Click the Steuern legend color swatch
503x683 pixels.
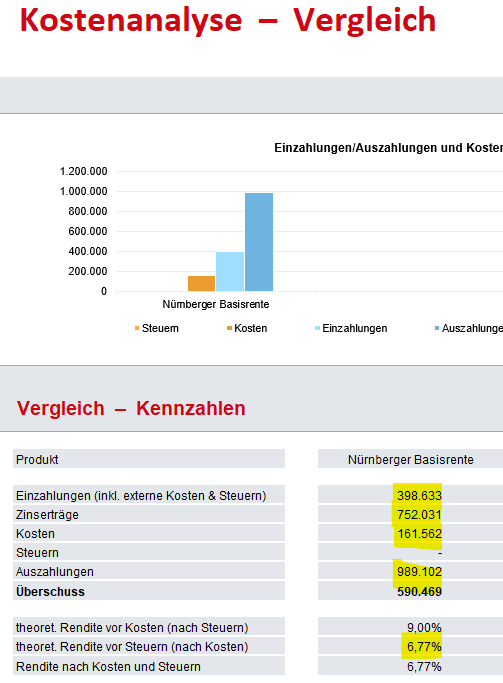click(137, 328)
